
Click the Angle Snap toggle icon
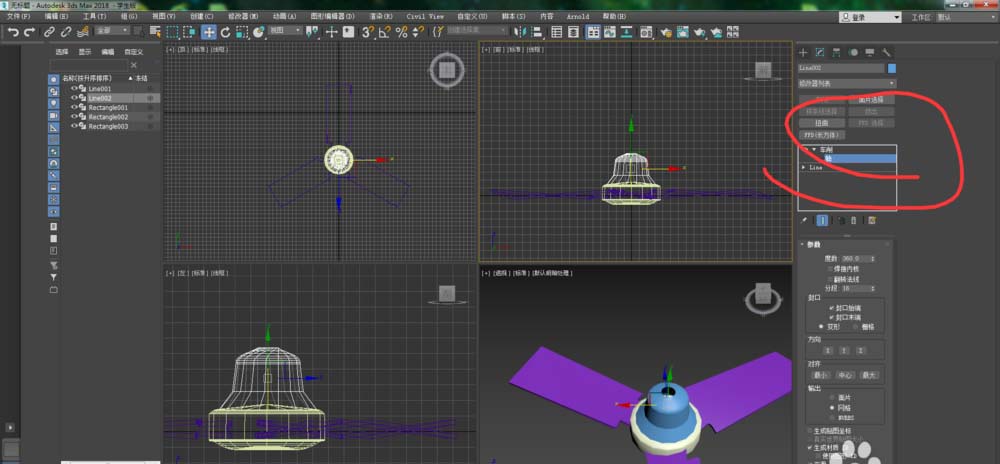pos(385,32)
